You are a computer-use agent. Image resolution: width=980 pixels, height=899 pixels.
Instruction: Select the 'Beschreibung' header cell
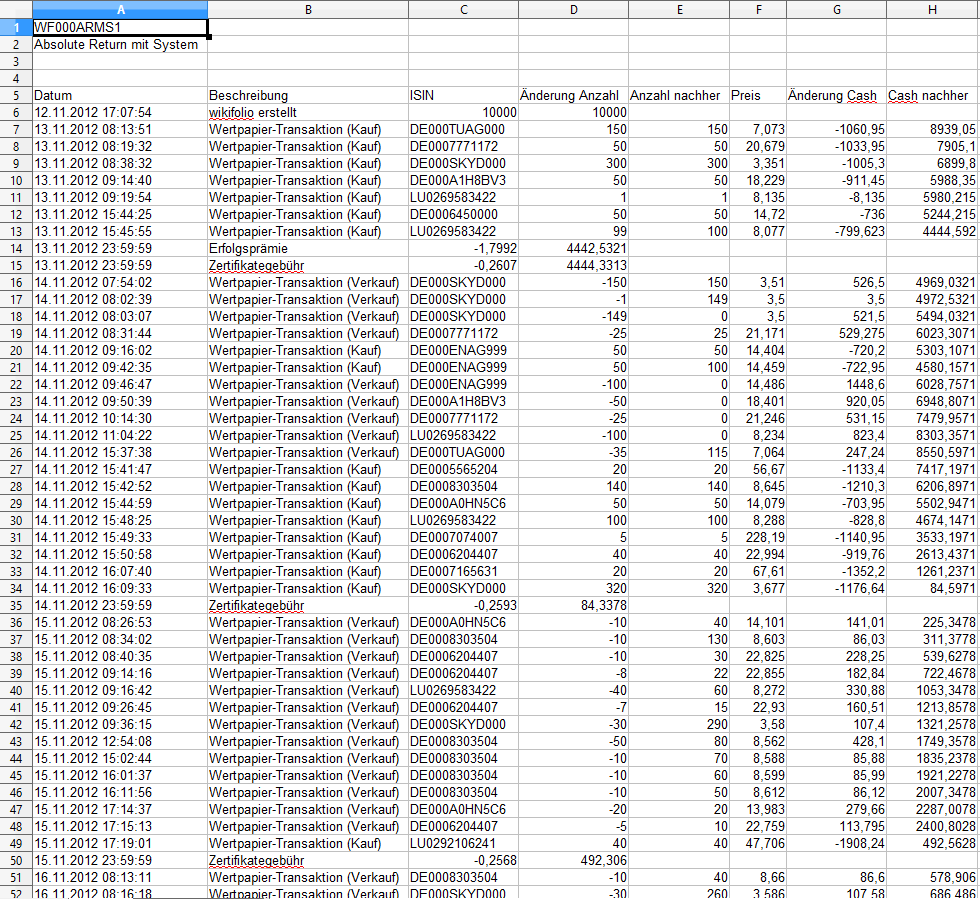click(x=248, y=96)
